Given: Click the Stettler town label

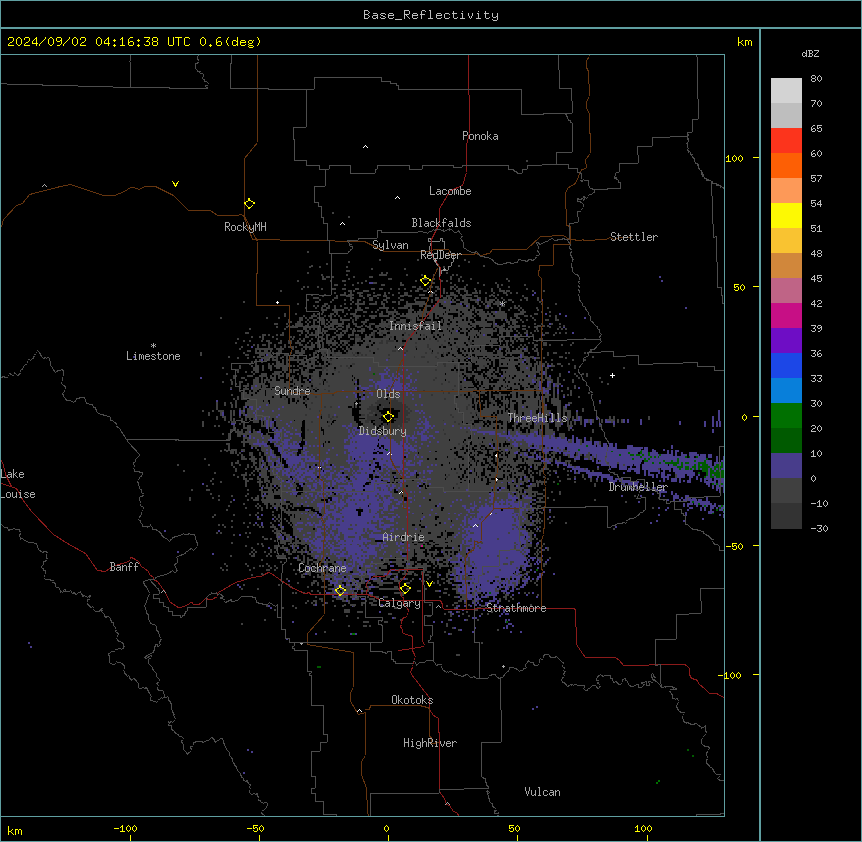Looking at the screenshot, I should tap(634, 237).
